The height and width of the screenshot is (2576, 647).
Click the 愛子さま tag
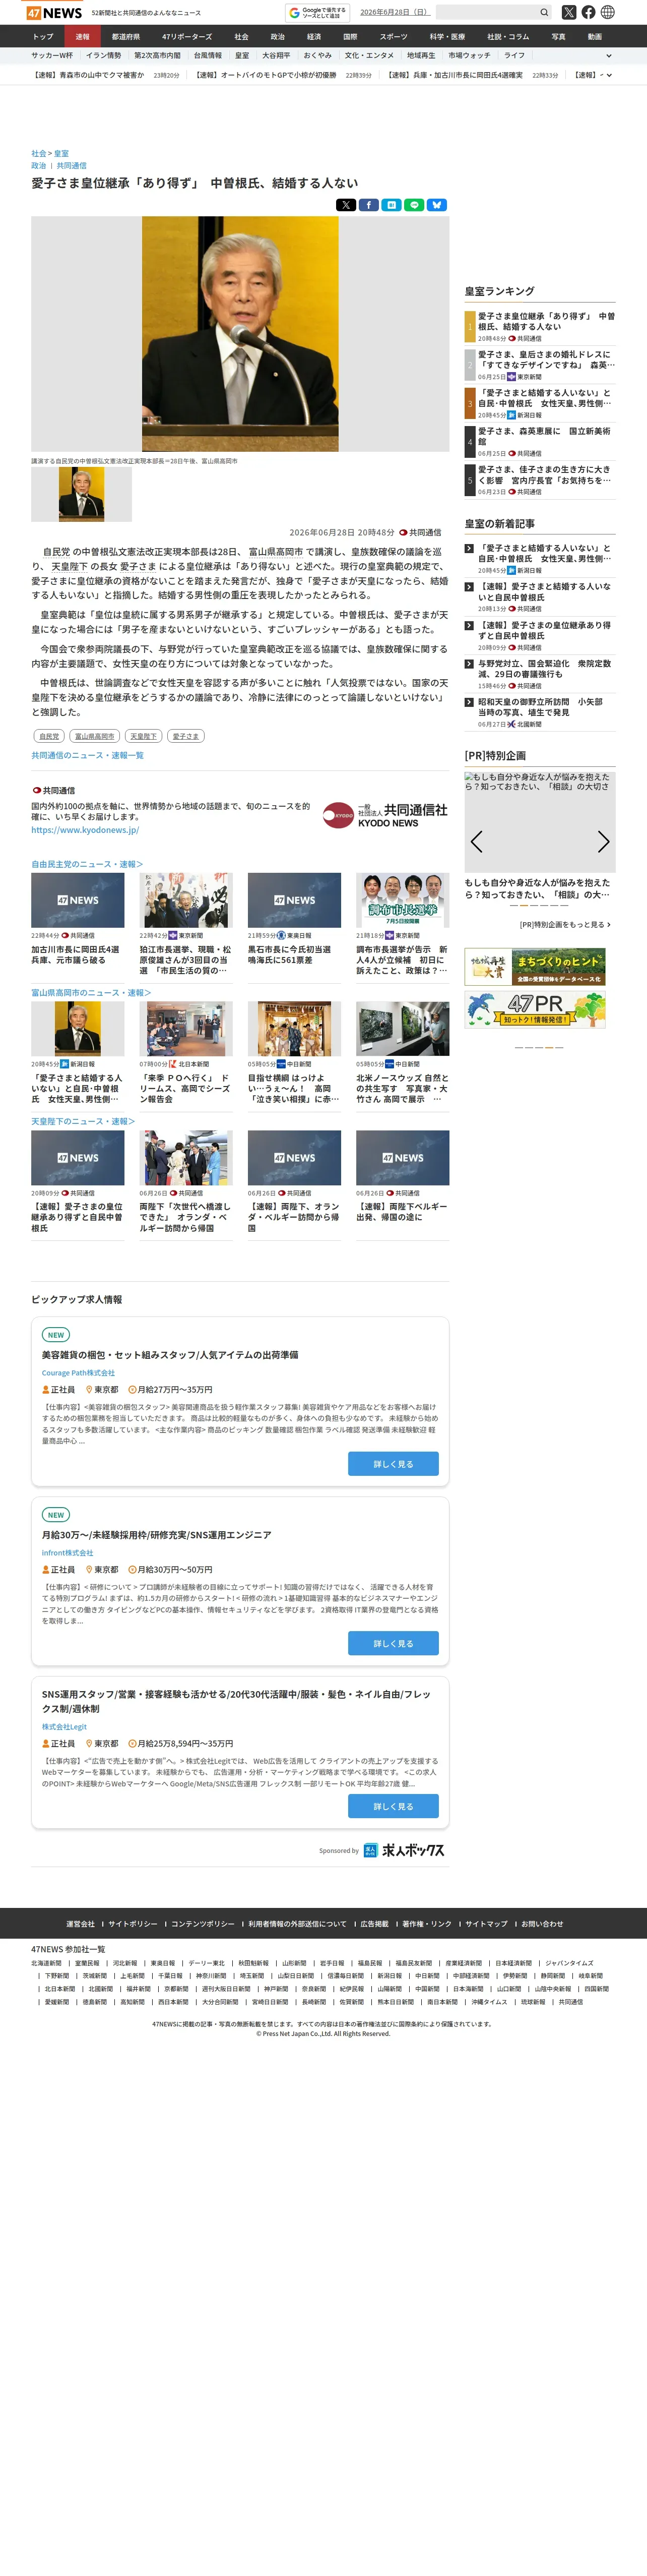185,736
